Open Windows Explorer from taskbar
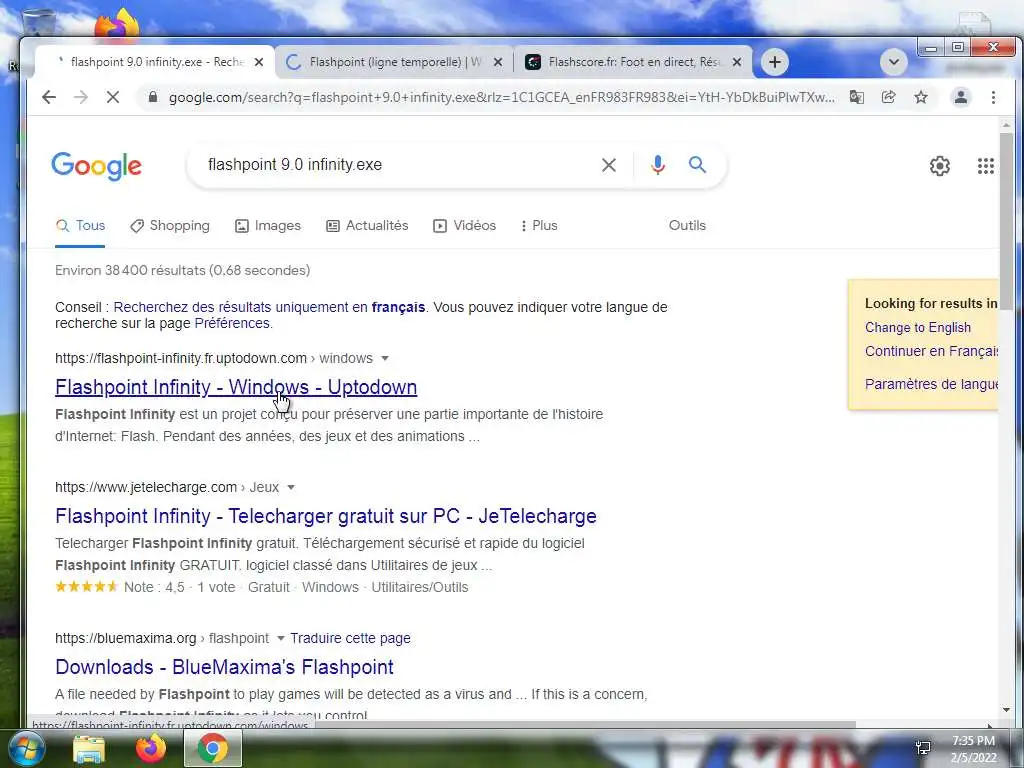 [89, 748]
